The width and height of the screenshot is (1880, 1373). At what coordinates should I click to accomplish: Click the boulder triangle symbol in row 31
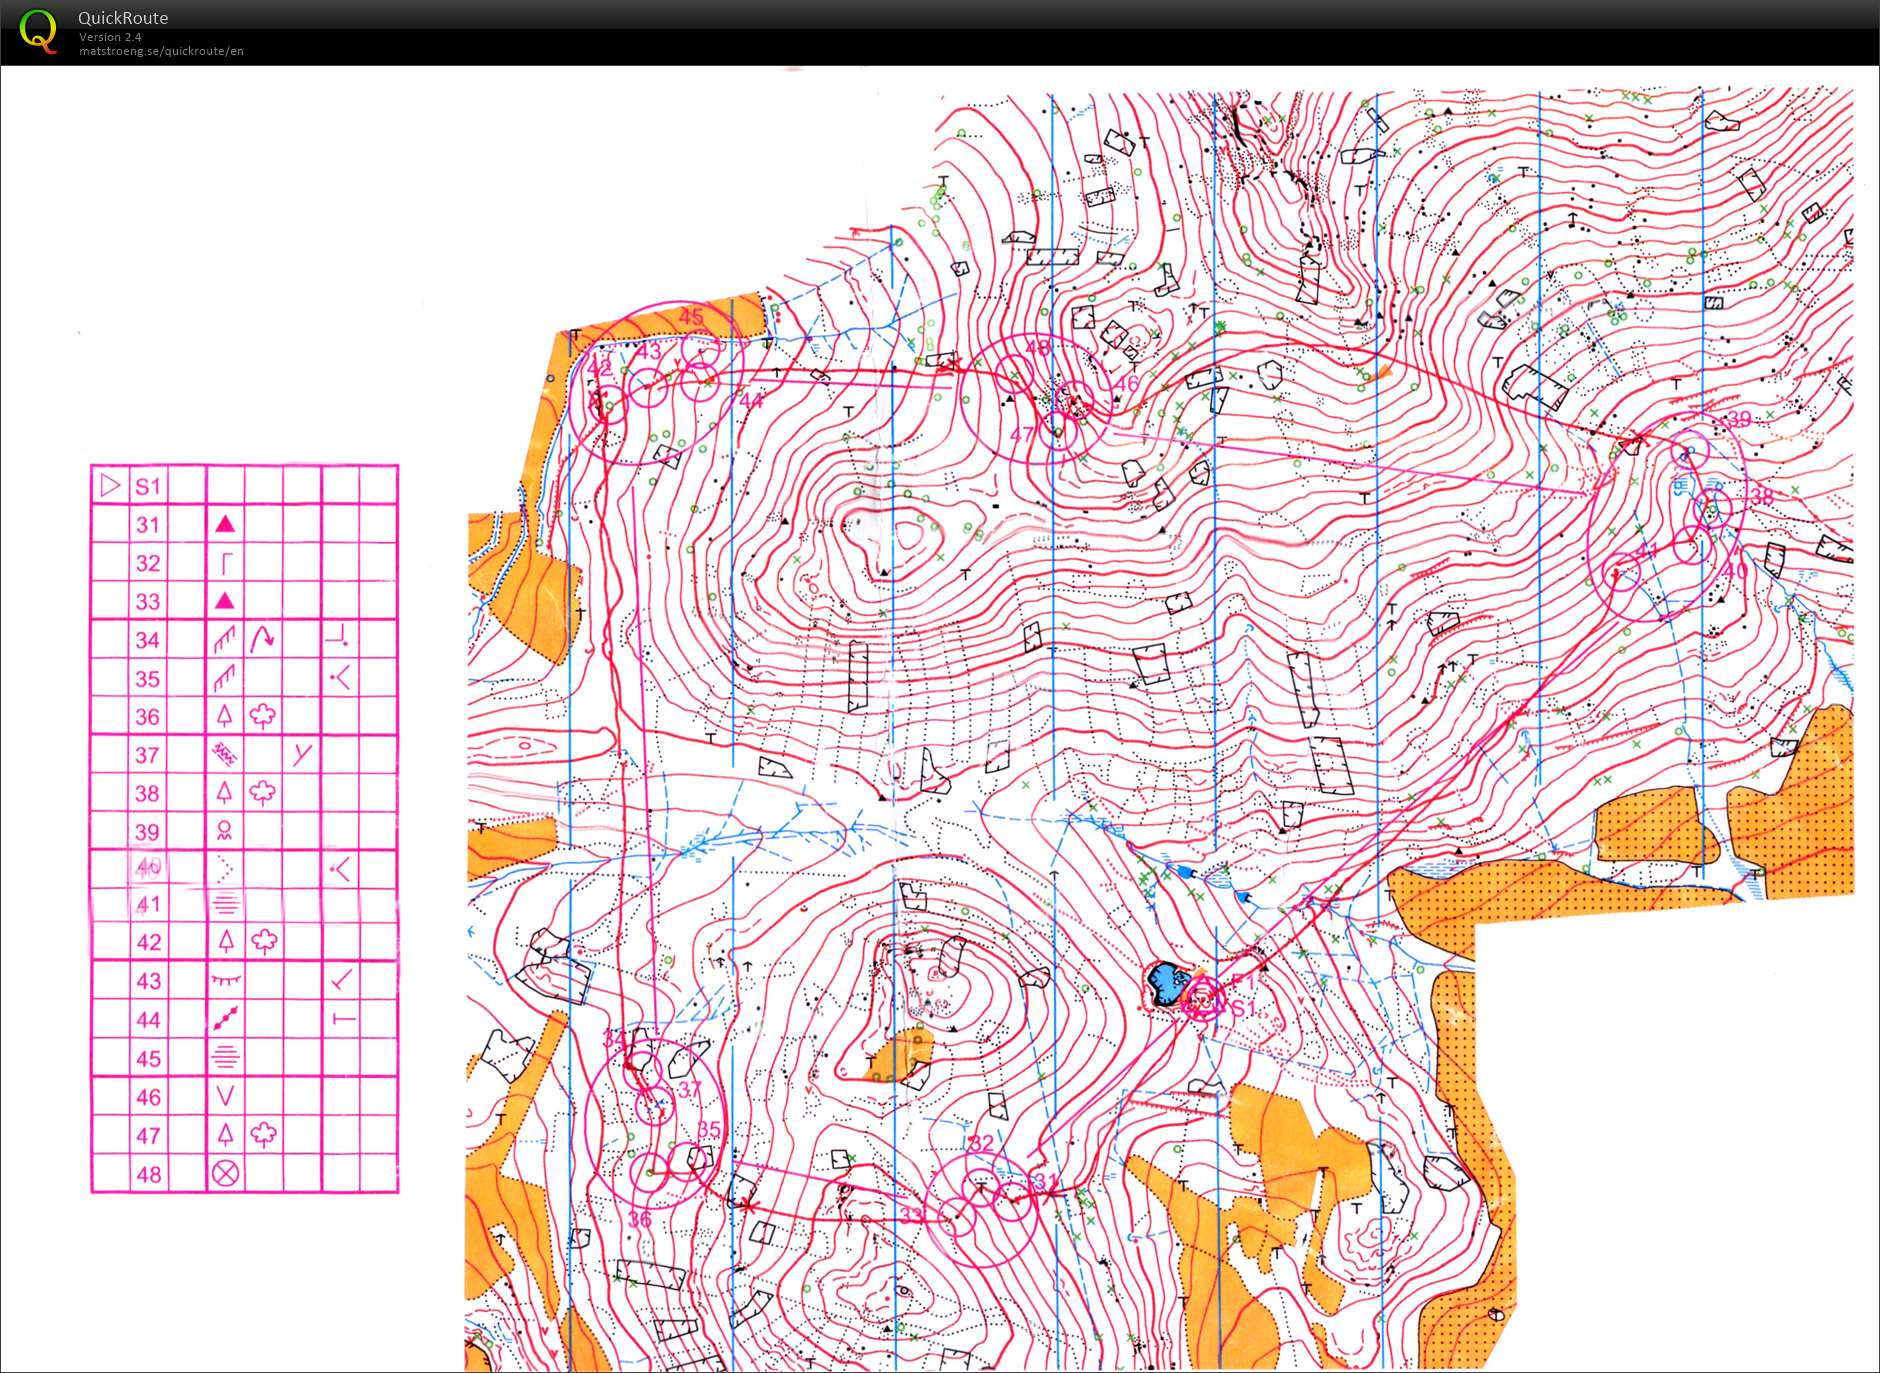tap(225, 523)
